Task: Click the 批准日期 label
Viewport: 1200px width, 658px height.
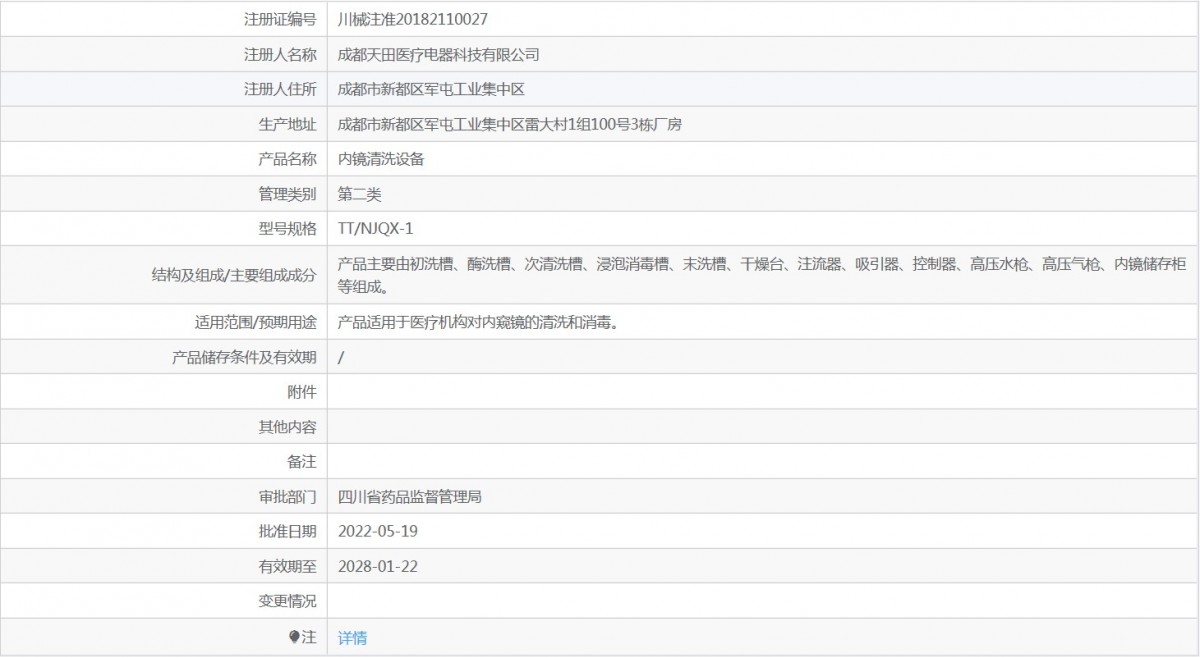Action: tap(287, 531)
